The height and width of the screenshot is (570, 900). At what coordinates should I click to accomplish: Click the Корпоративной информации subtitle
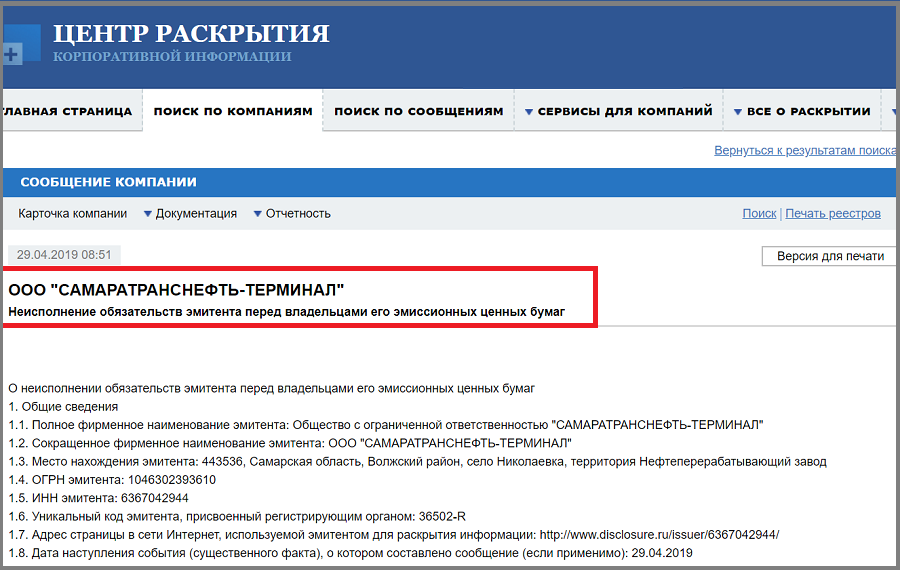point(172,56)
